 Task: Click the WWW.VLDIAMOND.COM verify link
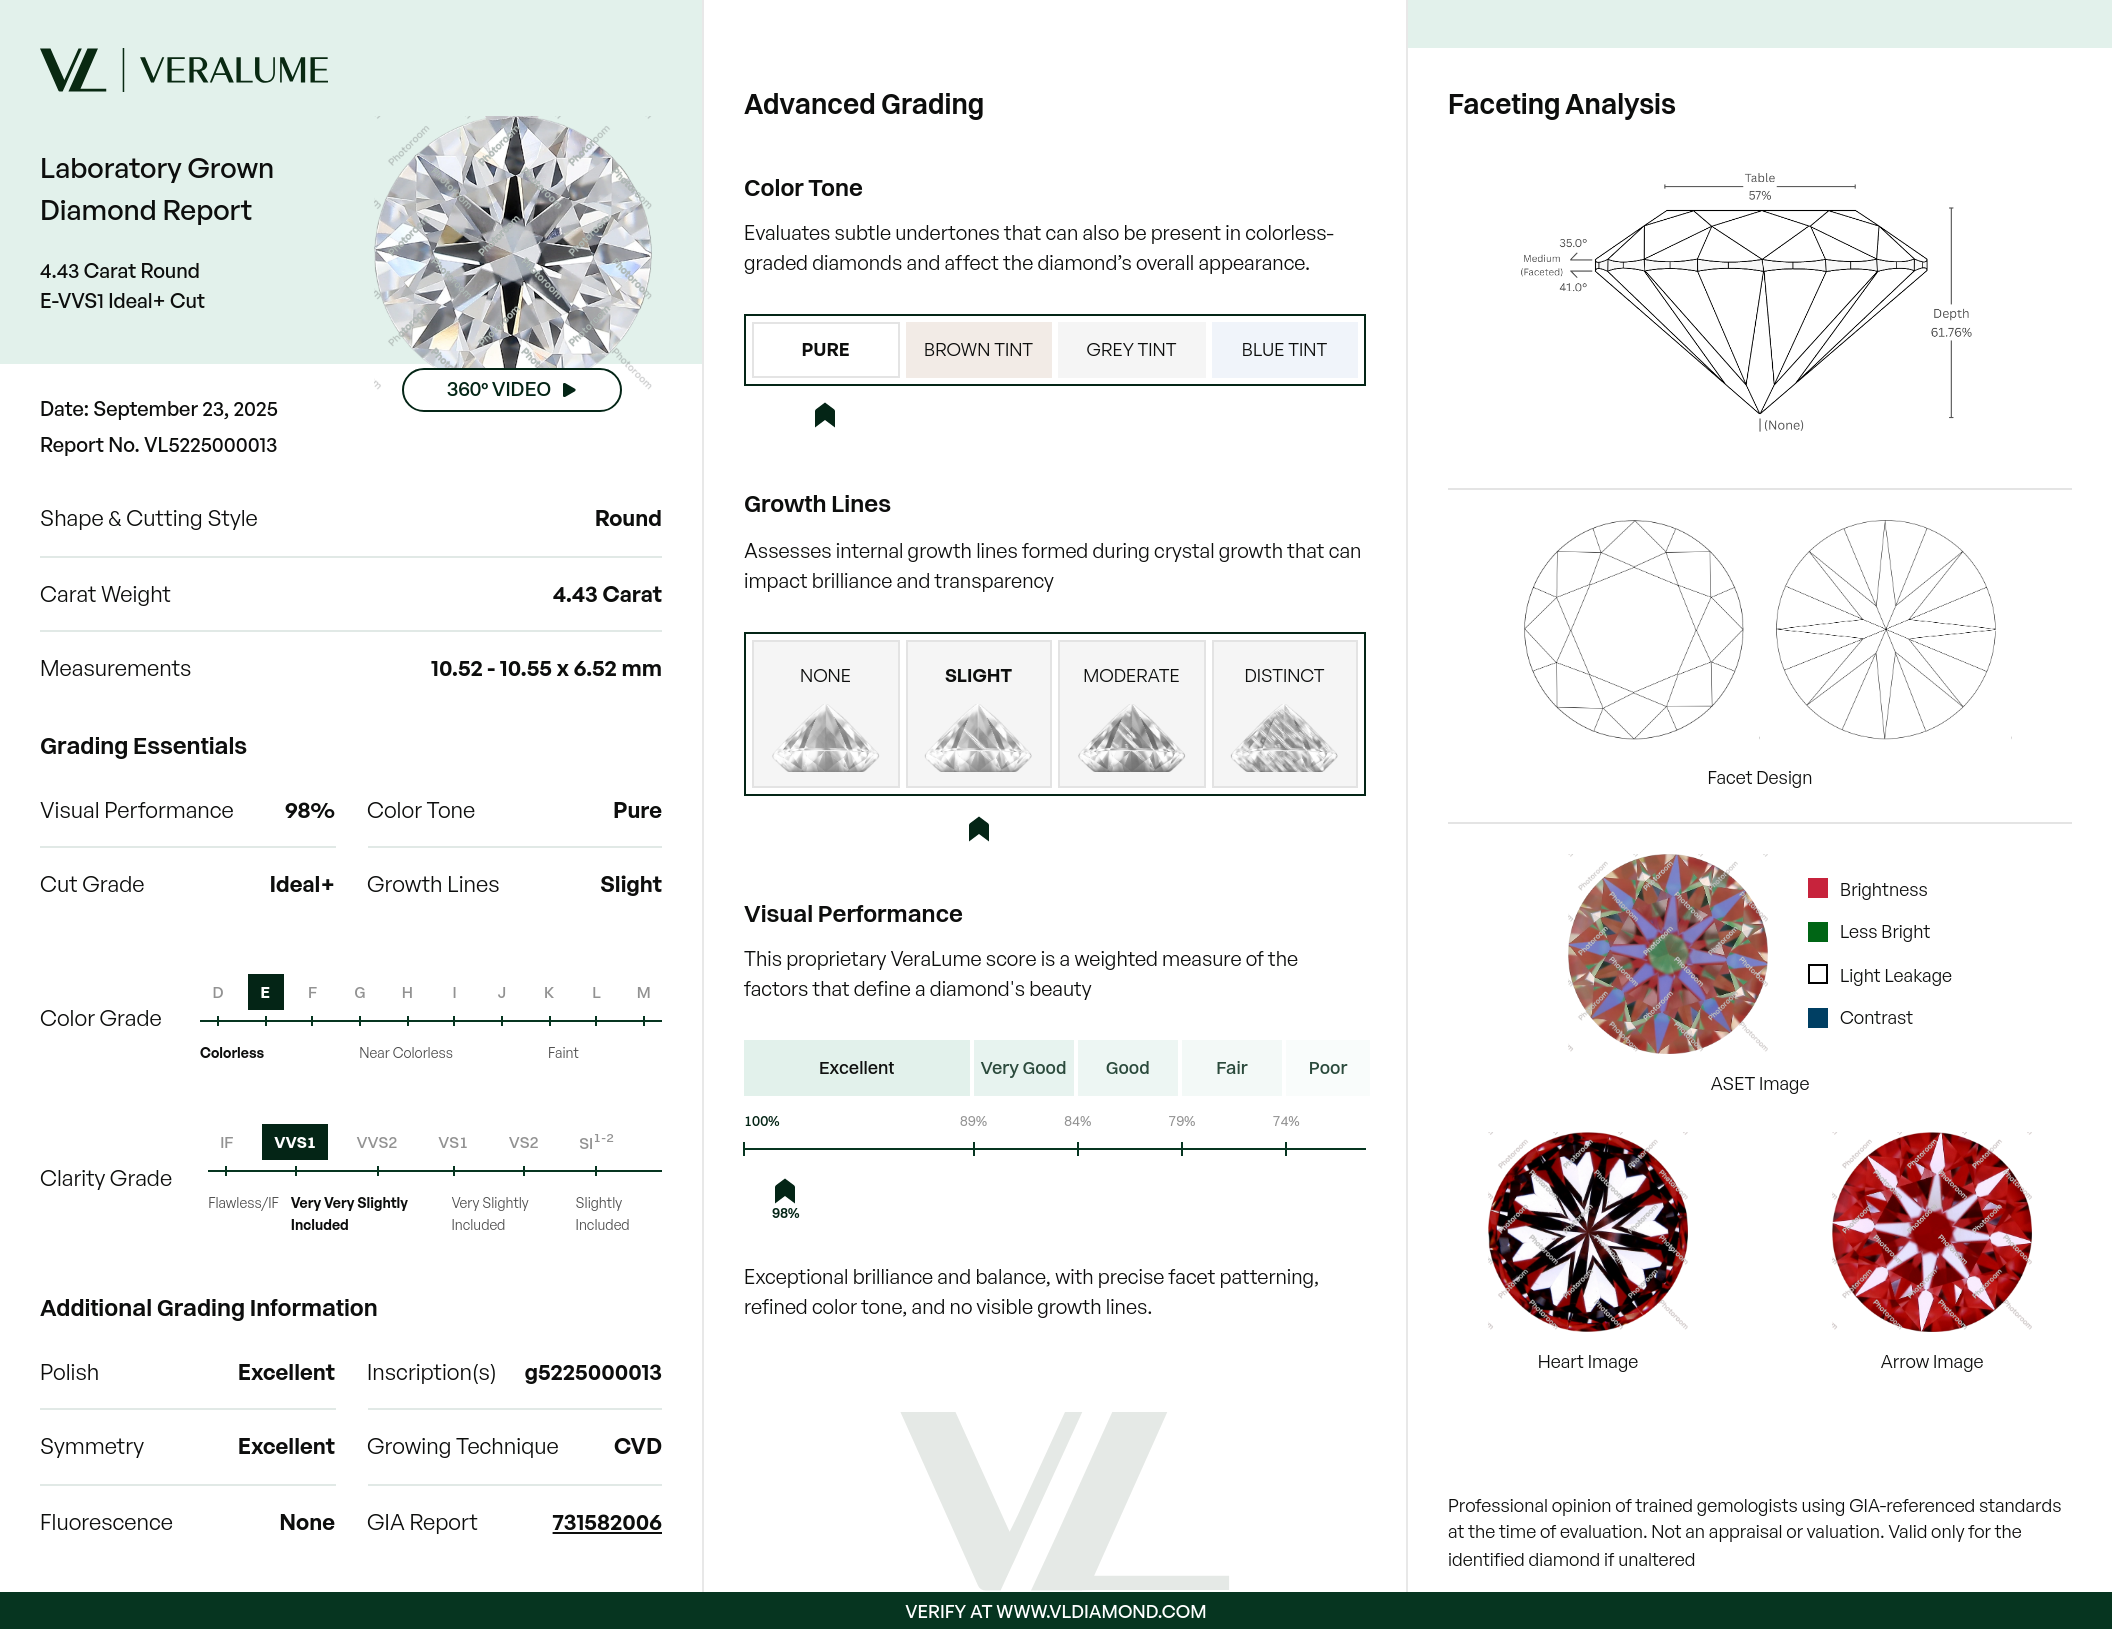(1101, 1611)
